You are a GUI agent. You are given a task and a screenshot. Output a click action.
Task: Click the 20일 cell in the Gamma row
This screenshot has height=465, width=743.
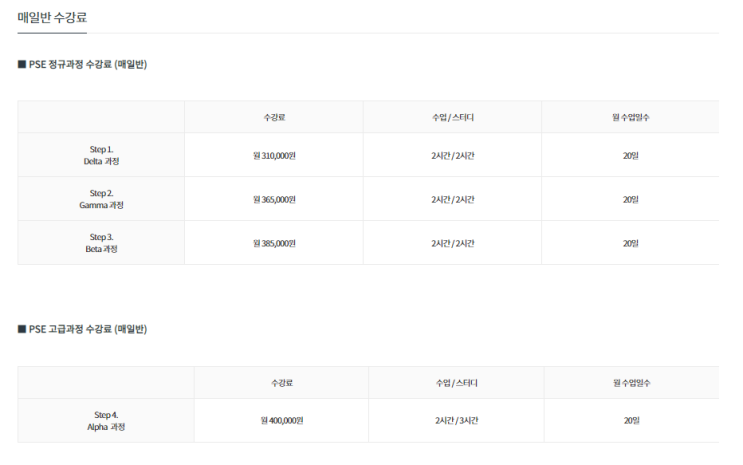(x=631, y=200)
